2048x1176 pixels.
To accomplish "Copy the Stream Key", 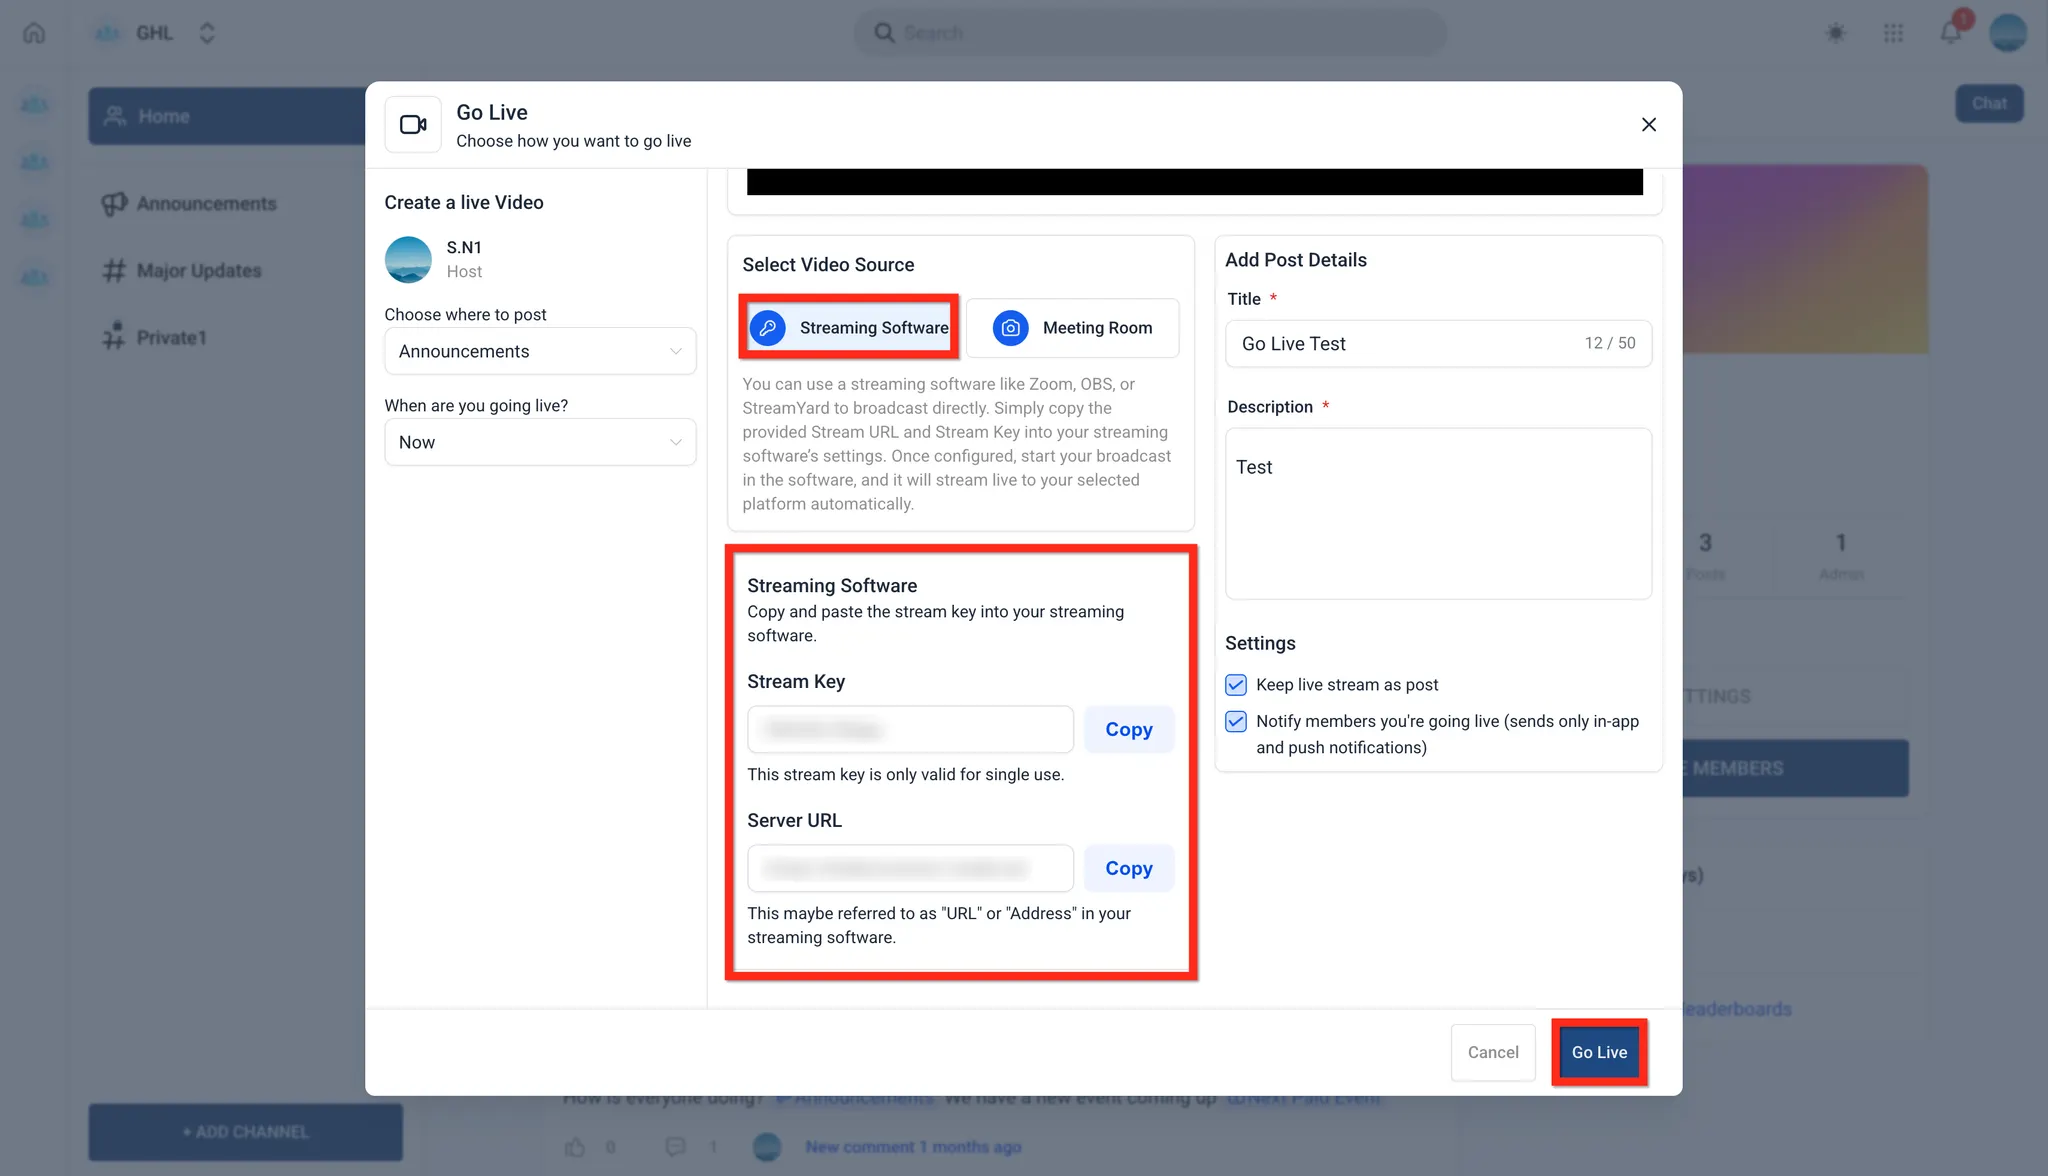I will point(1128,730).
